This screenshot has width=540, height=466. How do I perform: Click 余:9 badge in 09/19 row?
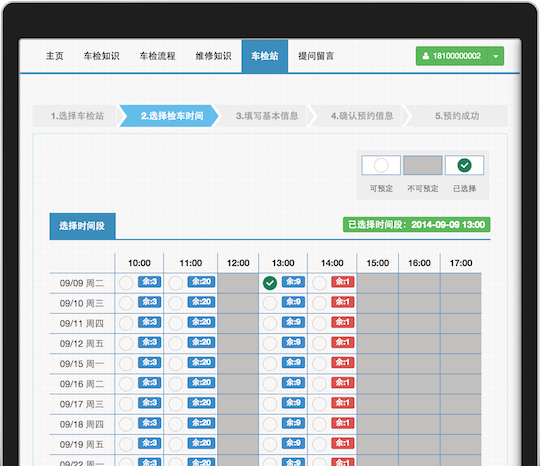coord(293,443)
